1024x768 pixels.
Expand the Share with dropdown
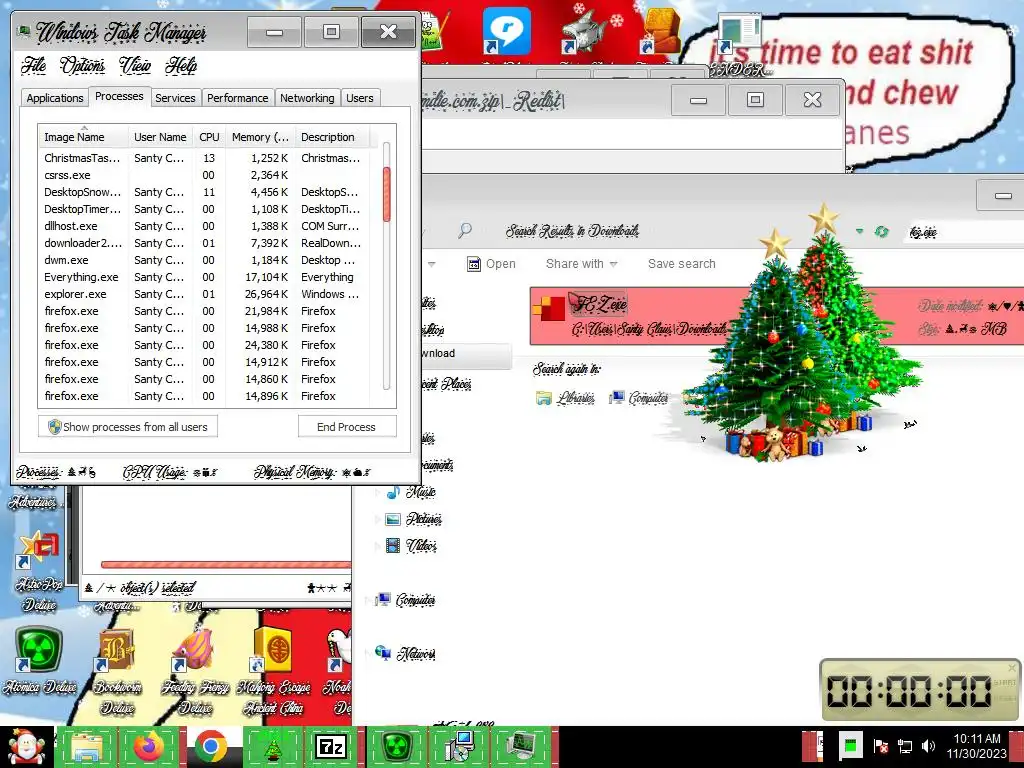pos(581,264)
